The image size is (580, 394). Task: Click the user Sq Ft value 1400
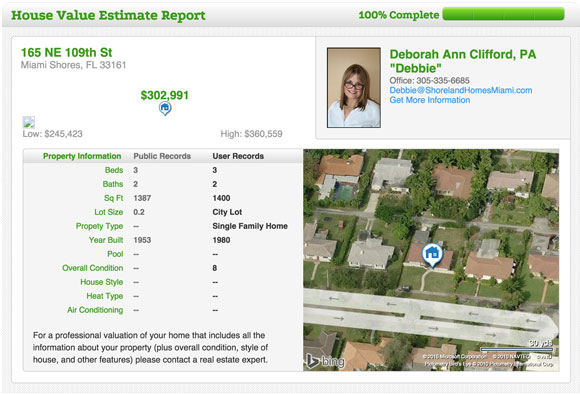click(x=221, y=198)
